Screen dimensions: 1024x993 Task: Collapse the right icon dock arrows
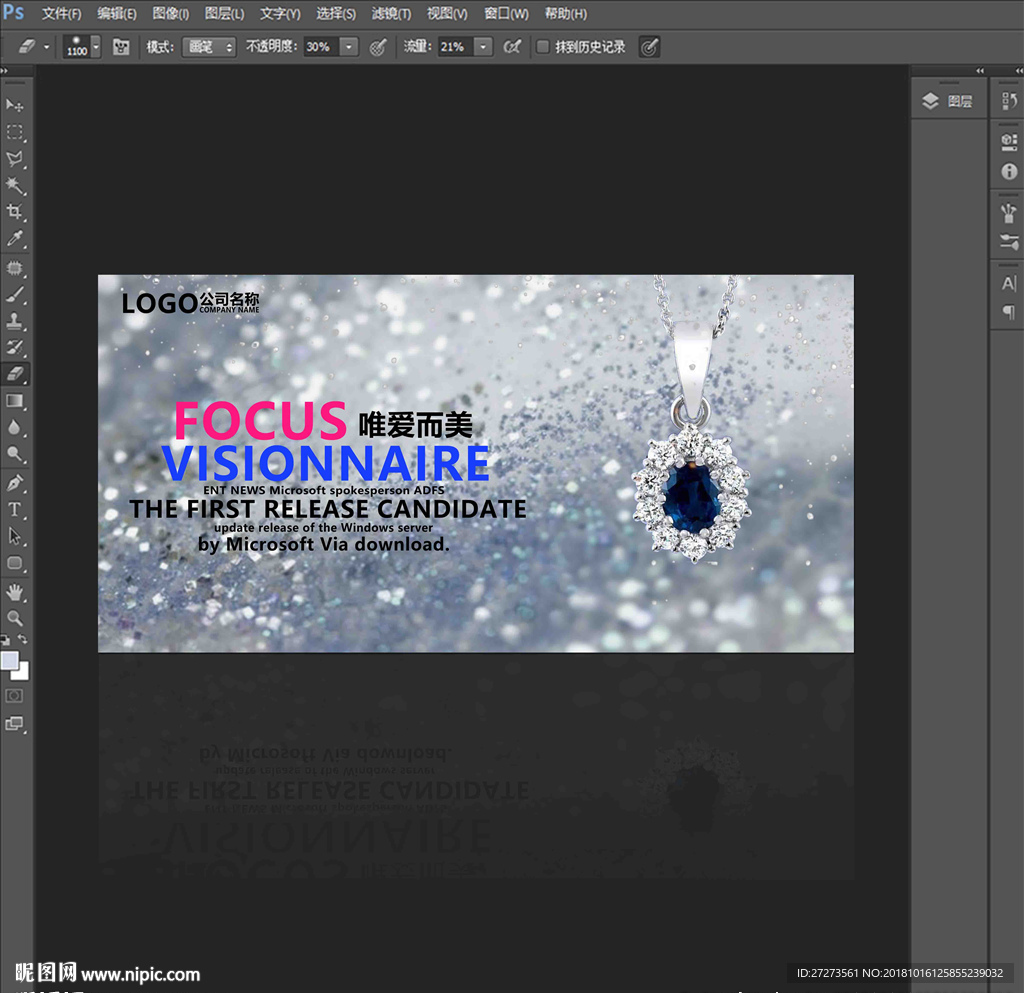click(1019, 71)
